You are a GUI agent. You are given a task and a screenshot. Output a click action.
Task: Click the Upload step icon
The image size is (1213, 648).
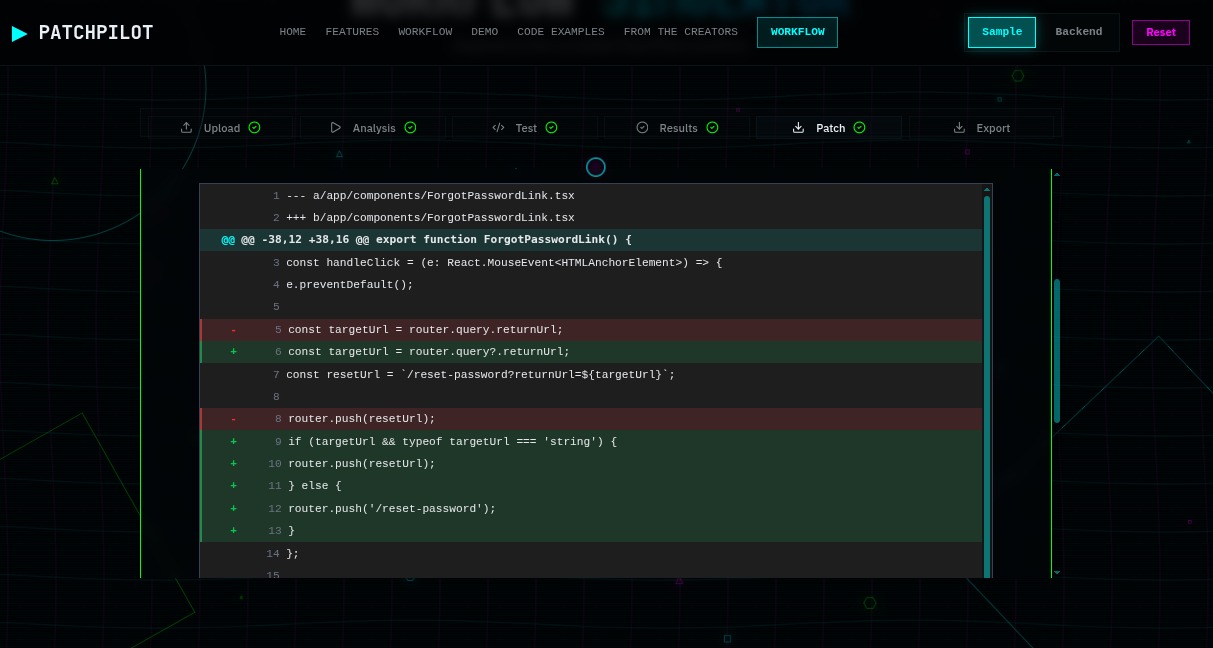(186, 128)
